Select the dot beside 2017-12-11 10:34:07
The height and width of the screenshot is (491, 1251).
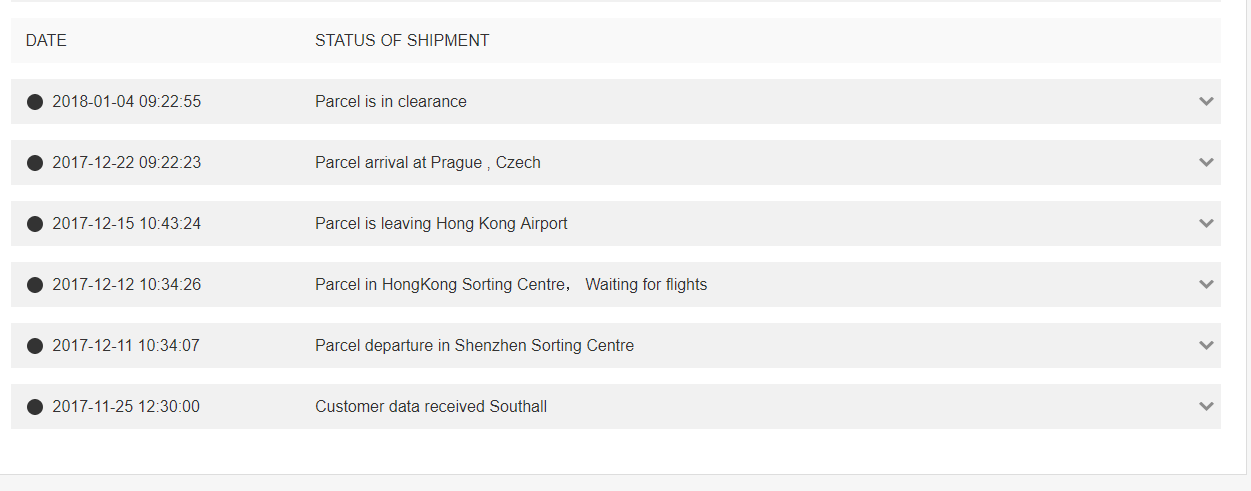pos(35,346)
